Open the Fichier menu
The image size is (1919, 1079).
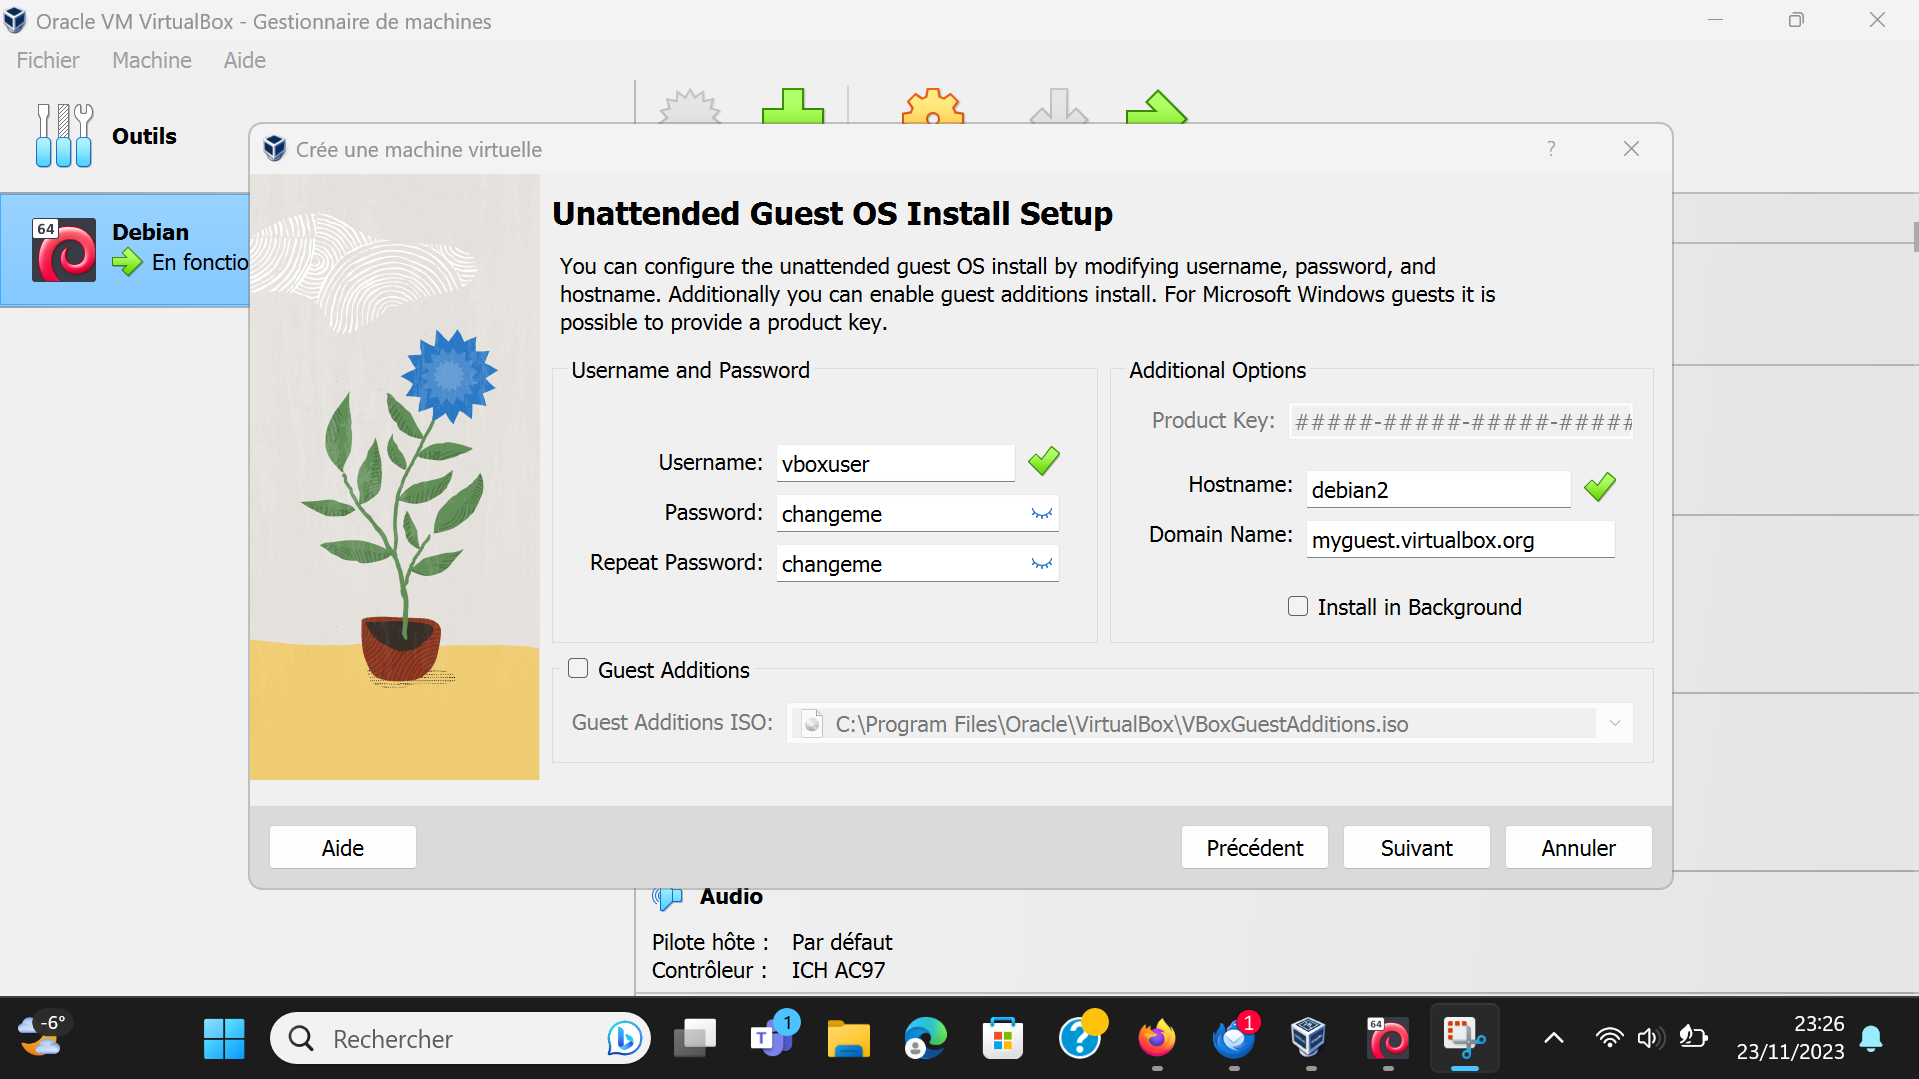pyautogui.click(x=48, y=60)
